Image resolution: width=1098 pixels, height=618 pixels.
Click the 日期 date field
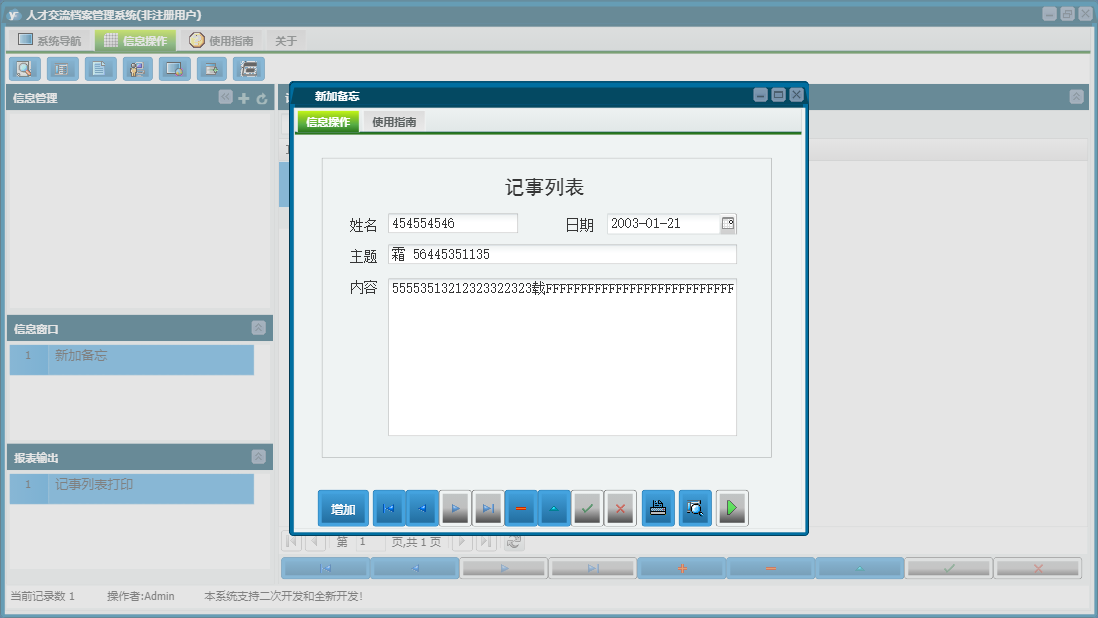663,223
